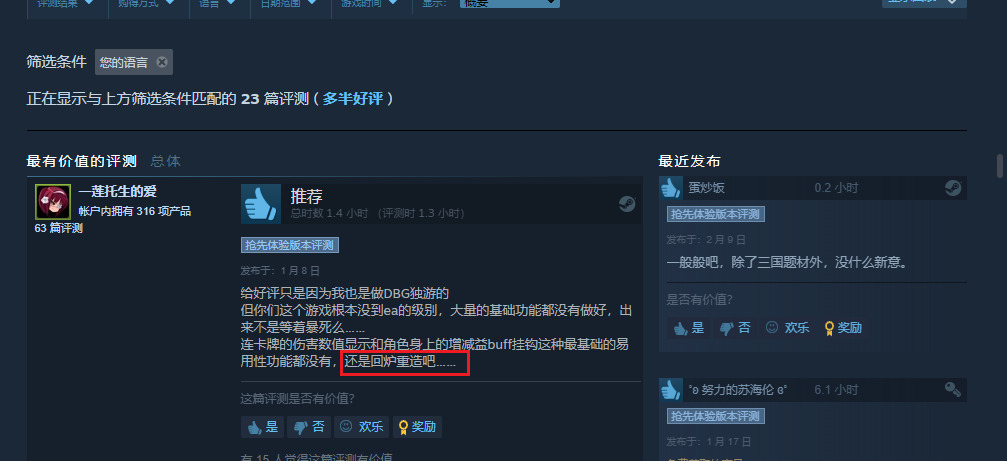
Task: Open the 显示 combo box
Action: pyautogui.click(x=509, y=3)
